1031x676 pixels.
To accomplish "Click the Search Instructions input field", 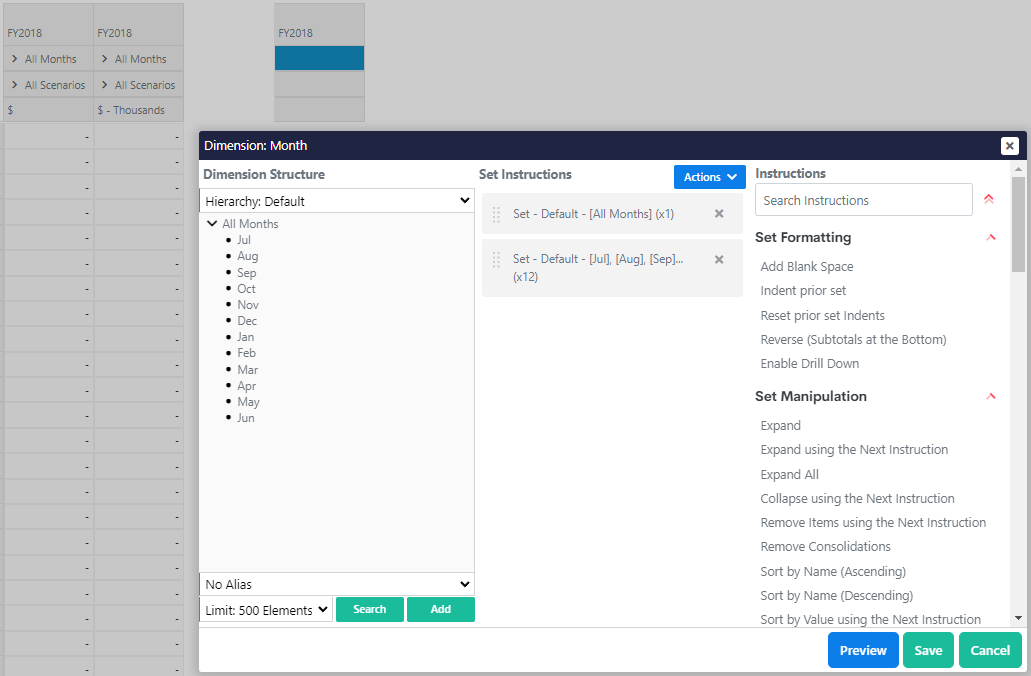I will [864, 200].
